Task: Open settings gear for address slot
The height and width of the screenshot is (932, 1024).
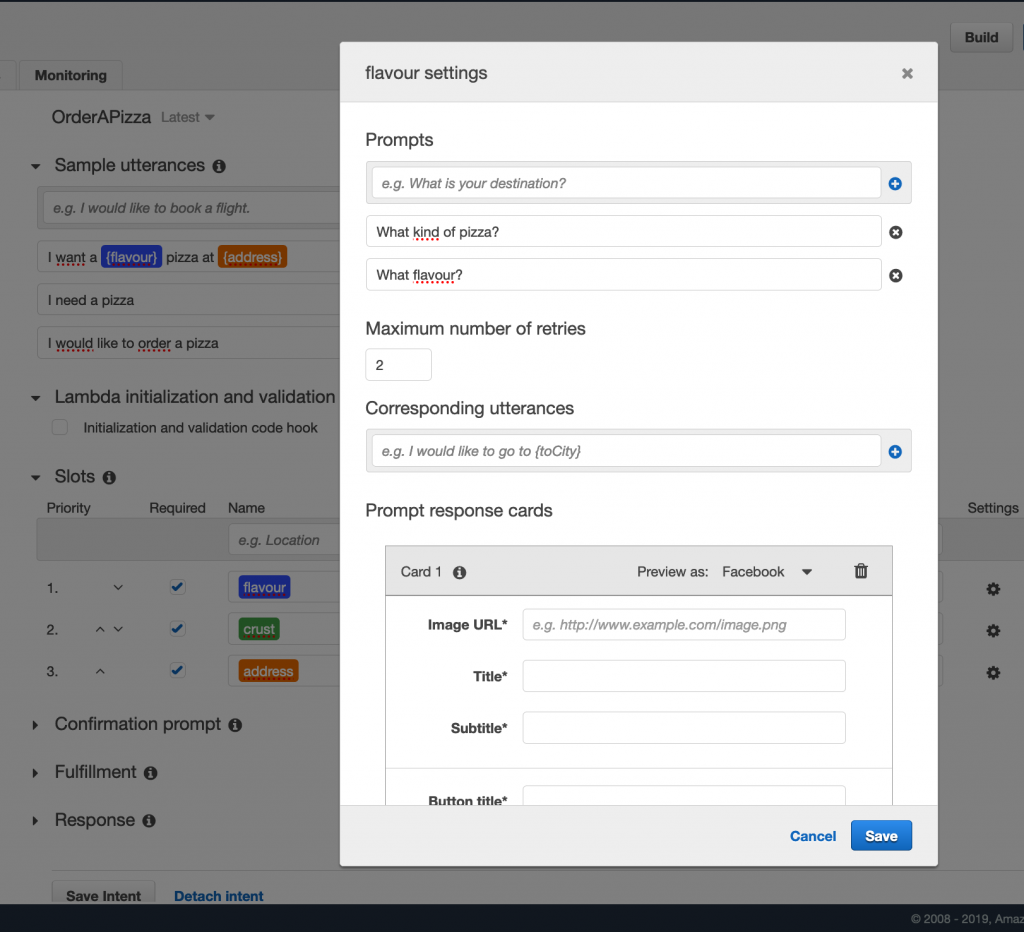Action: 993,673
